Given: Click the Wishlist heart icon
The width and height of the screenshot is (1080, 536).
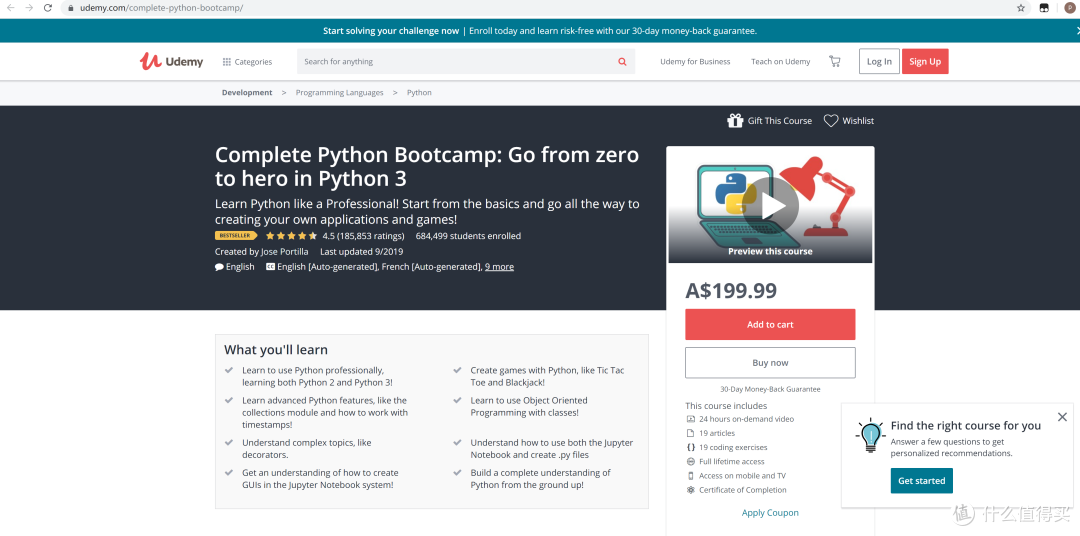Looking at the screenshot, I should click(831, 121).
